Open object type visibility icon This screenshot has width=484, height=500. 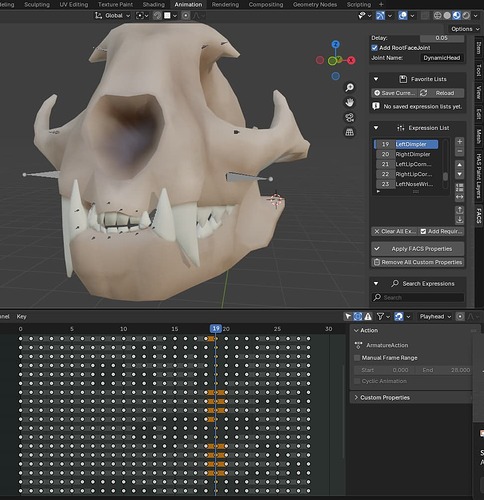tap(362, 16)
